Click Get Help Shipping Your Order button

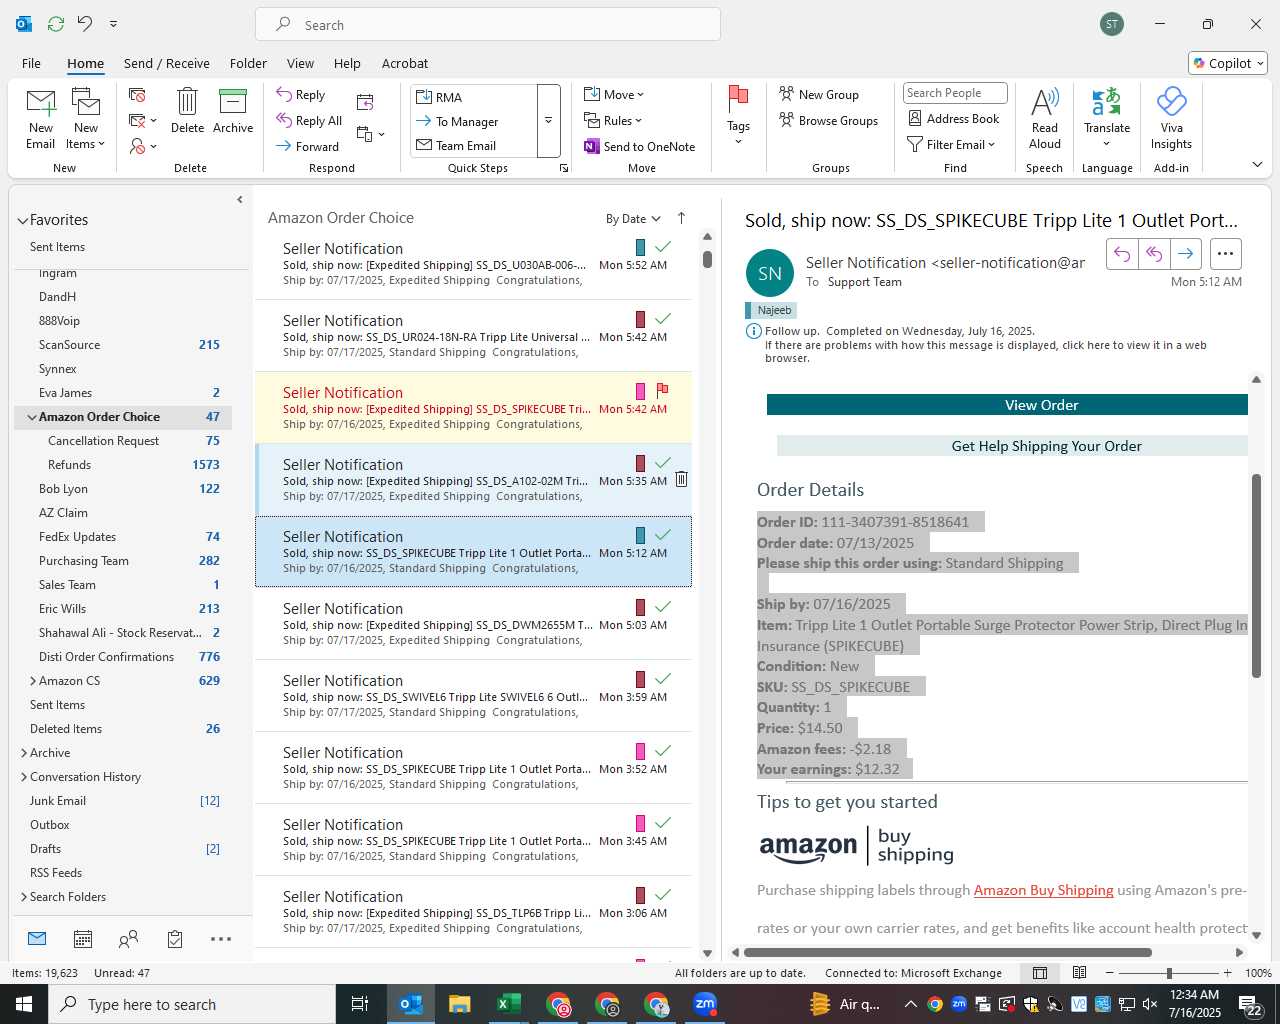(1012, 446)
